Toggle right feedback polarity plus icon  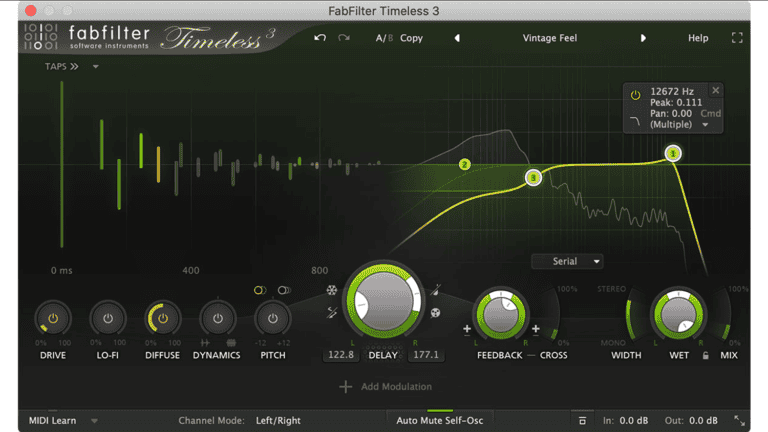coord(535,329)
